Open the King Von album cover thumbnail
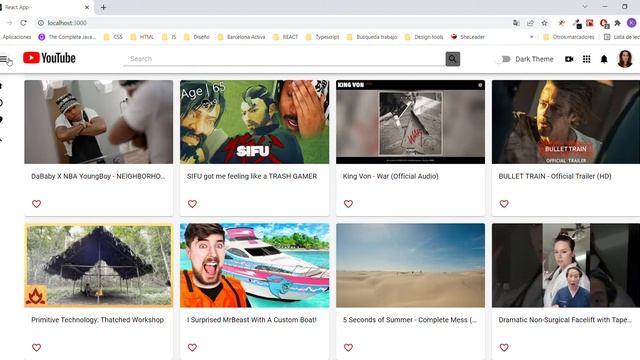This screenshot has height=360, width=640. (411, 122)
